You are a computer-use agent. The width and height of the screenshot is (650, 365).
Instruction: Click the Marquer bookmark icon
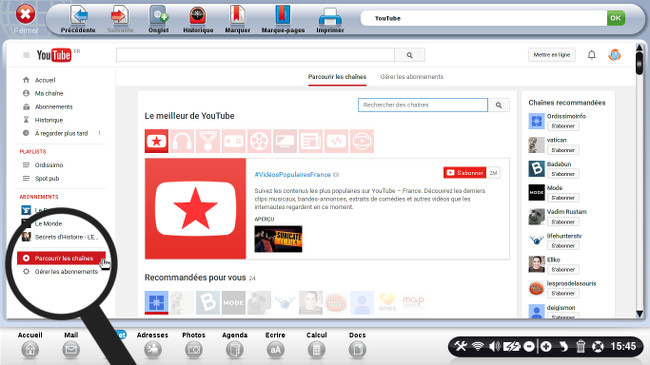click(x=238, y=15)
